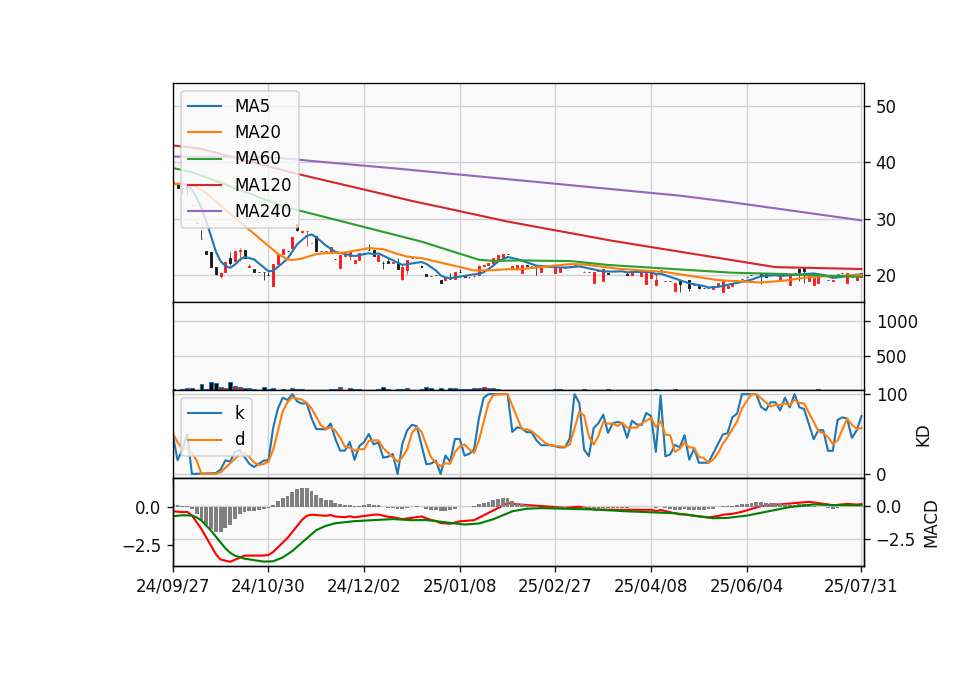Click the left MACD axis value −2.5
Viewport: 960px width, 690px height.
[141, 546]
